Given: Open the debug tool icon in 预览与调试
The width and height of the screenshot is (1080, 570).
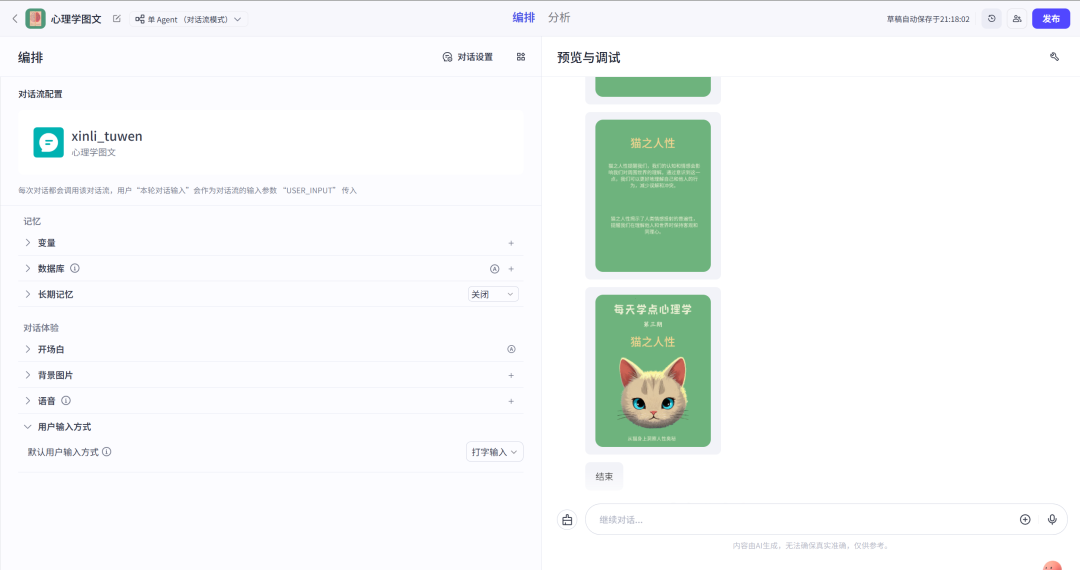Looking at the screenshot, I should (1054, 57).
